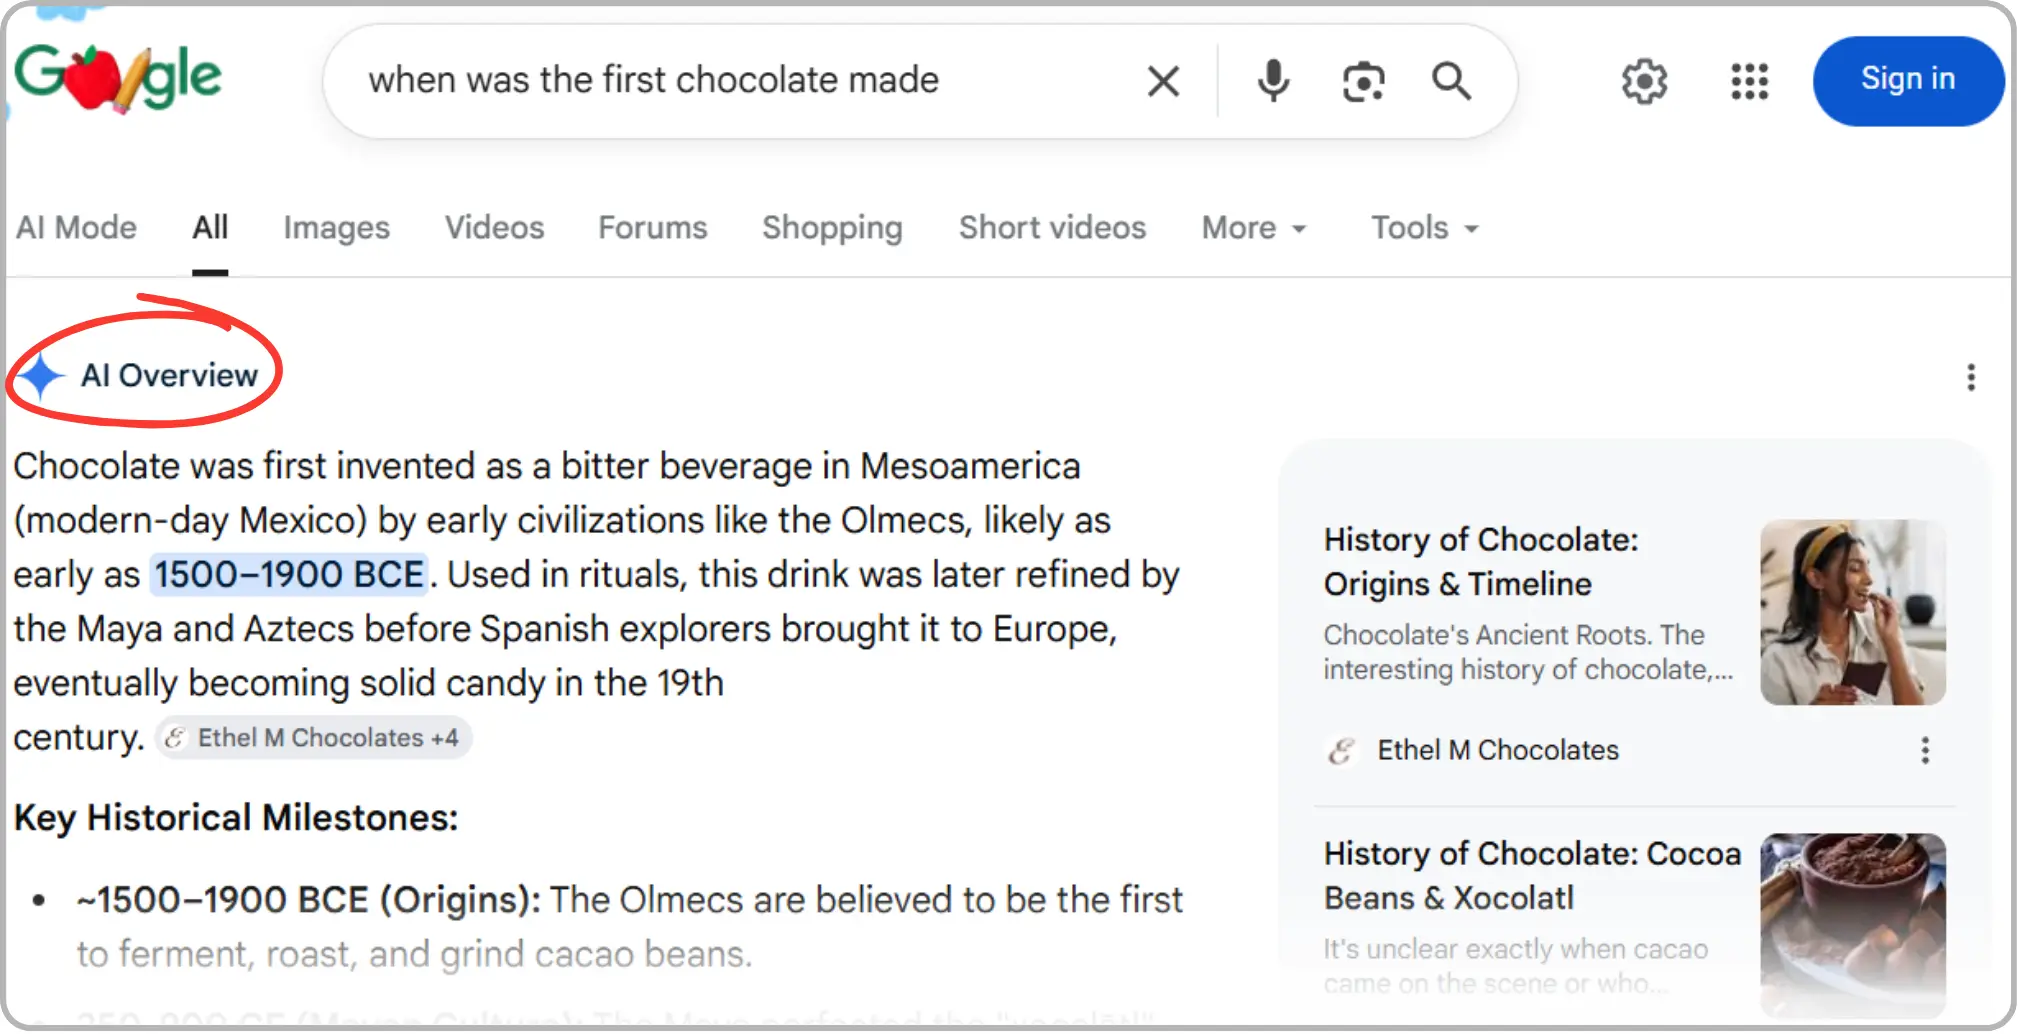Viewport: 2018px width, 1034px height.
Task: Click highlighted text 1500–1900 BCE
Action: point(289,574)
